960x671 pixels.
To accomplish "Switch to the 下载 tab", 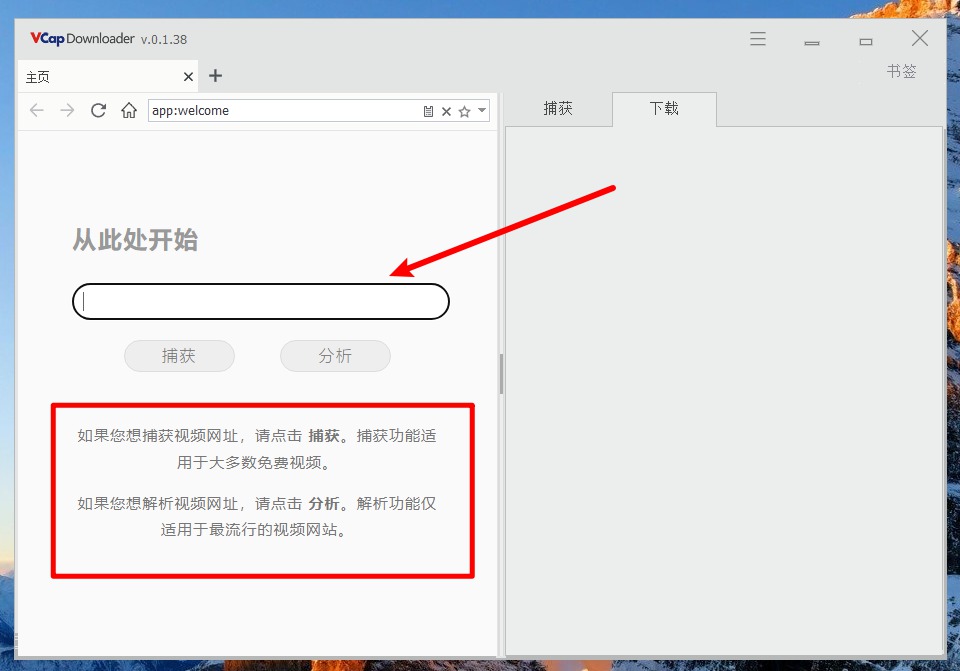I will (x=664, y=109).
